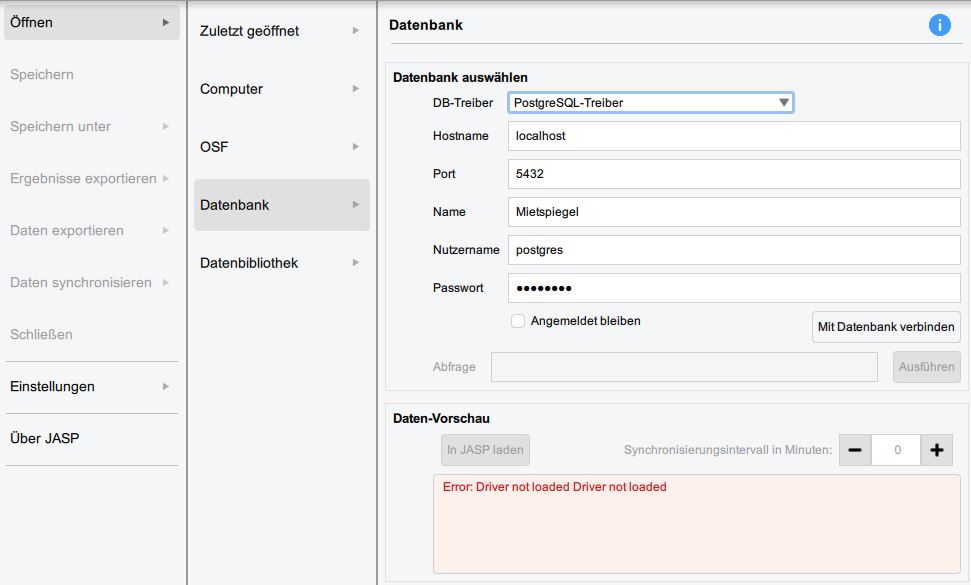
Task: Open the Öffnen menu item
Action: click(x=90, y=21)
